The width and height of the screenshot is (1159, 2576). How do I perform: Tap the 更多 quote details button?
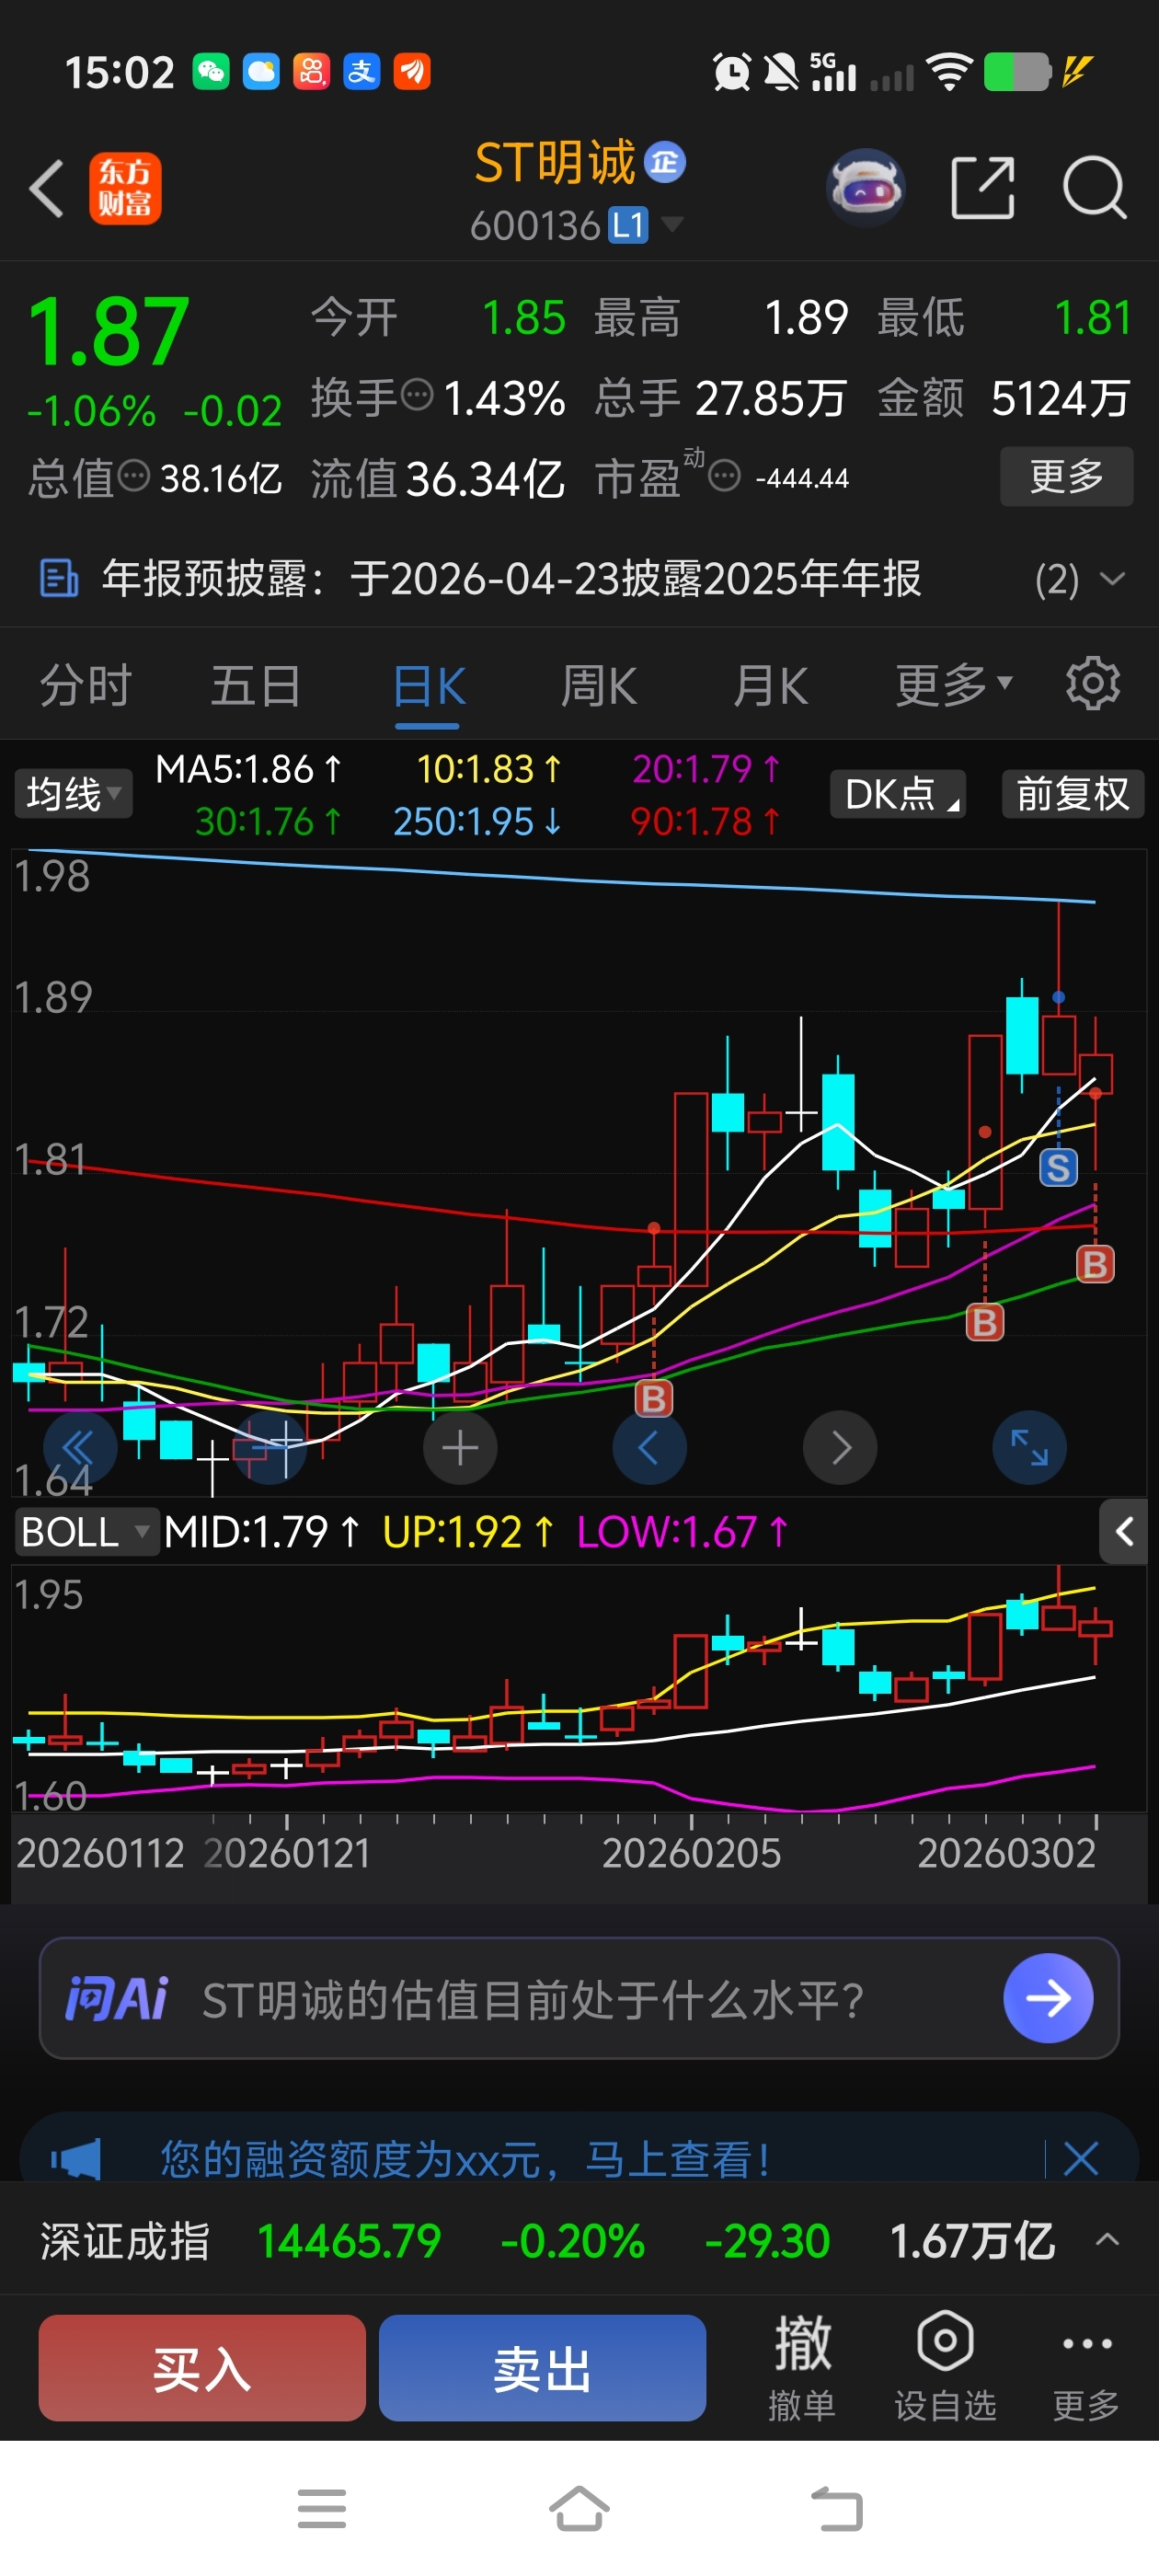point(1066,476)
